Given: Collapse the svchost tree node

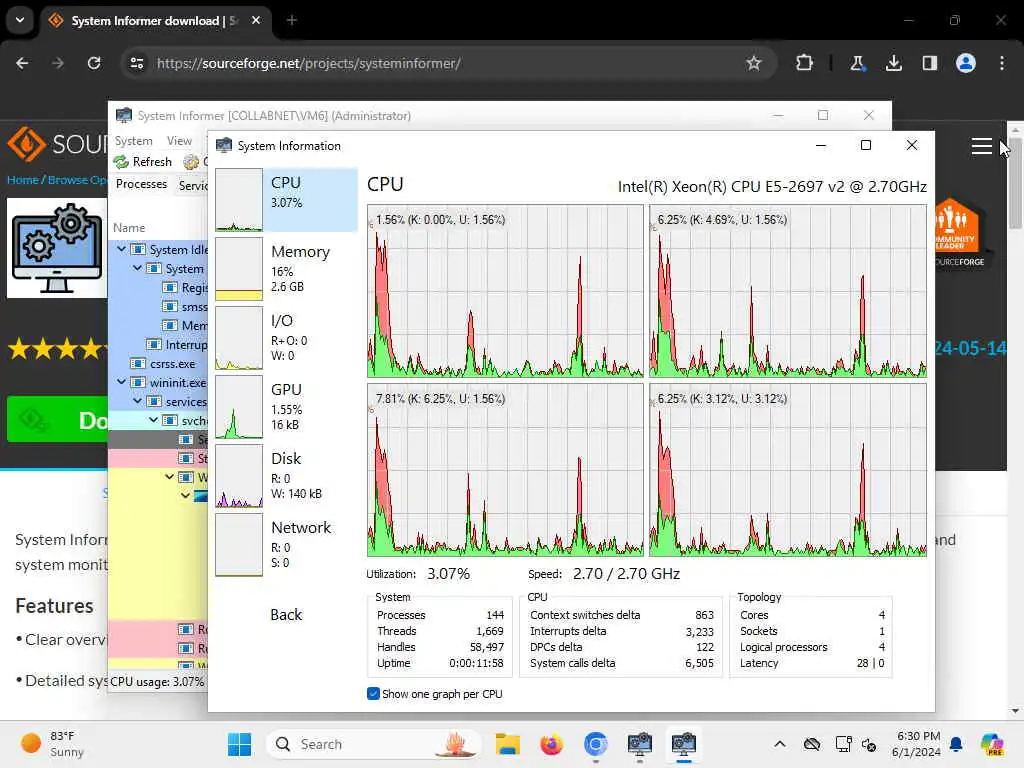Looking at the screenshot, I should 153,419.
